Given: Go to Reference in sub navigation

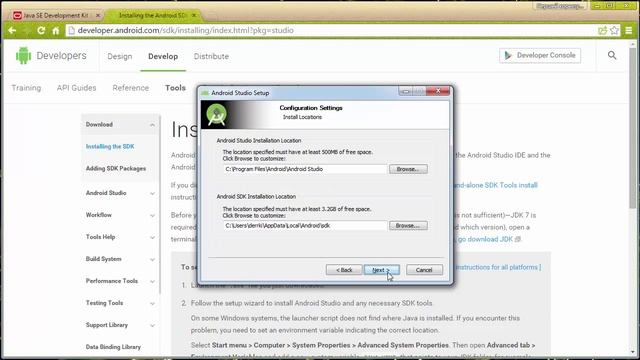Looking at the screenshot, I should click(x=131, y=88).
